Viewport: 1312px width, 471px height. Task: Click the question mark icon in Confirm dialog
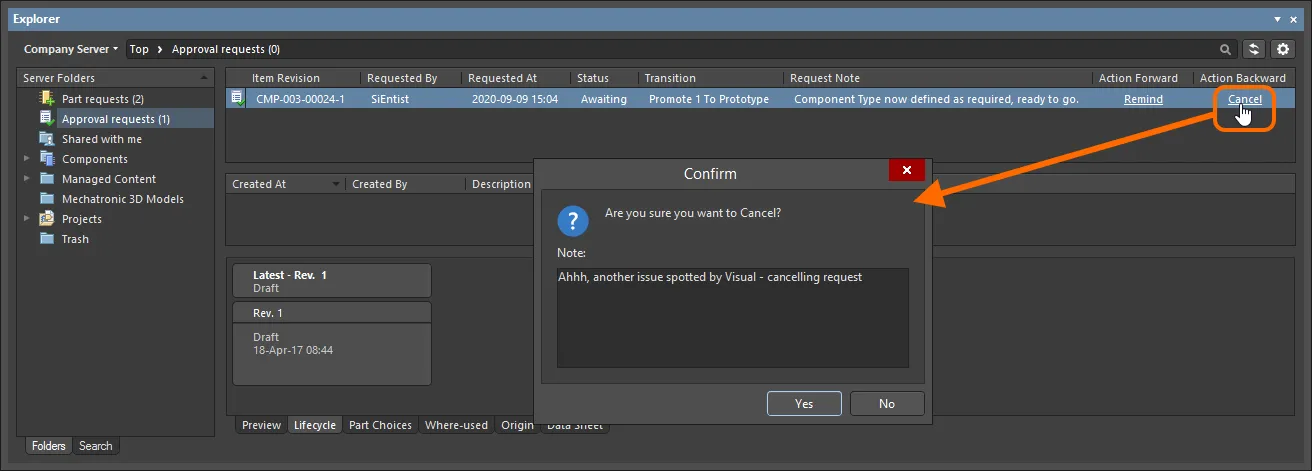click(x=573, y=220)
